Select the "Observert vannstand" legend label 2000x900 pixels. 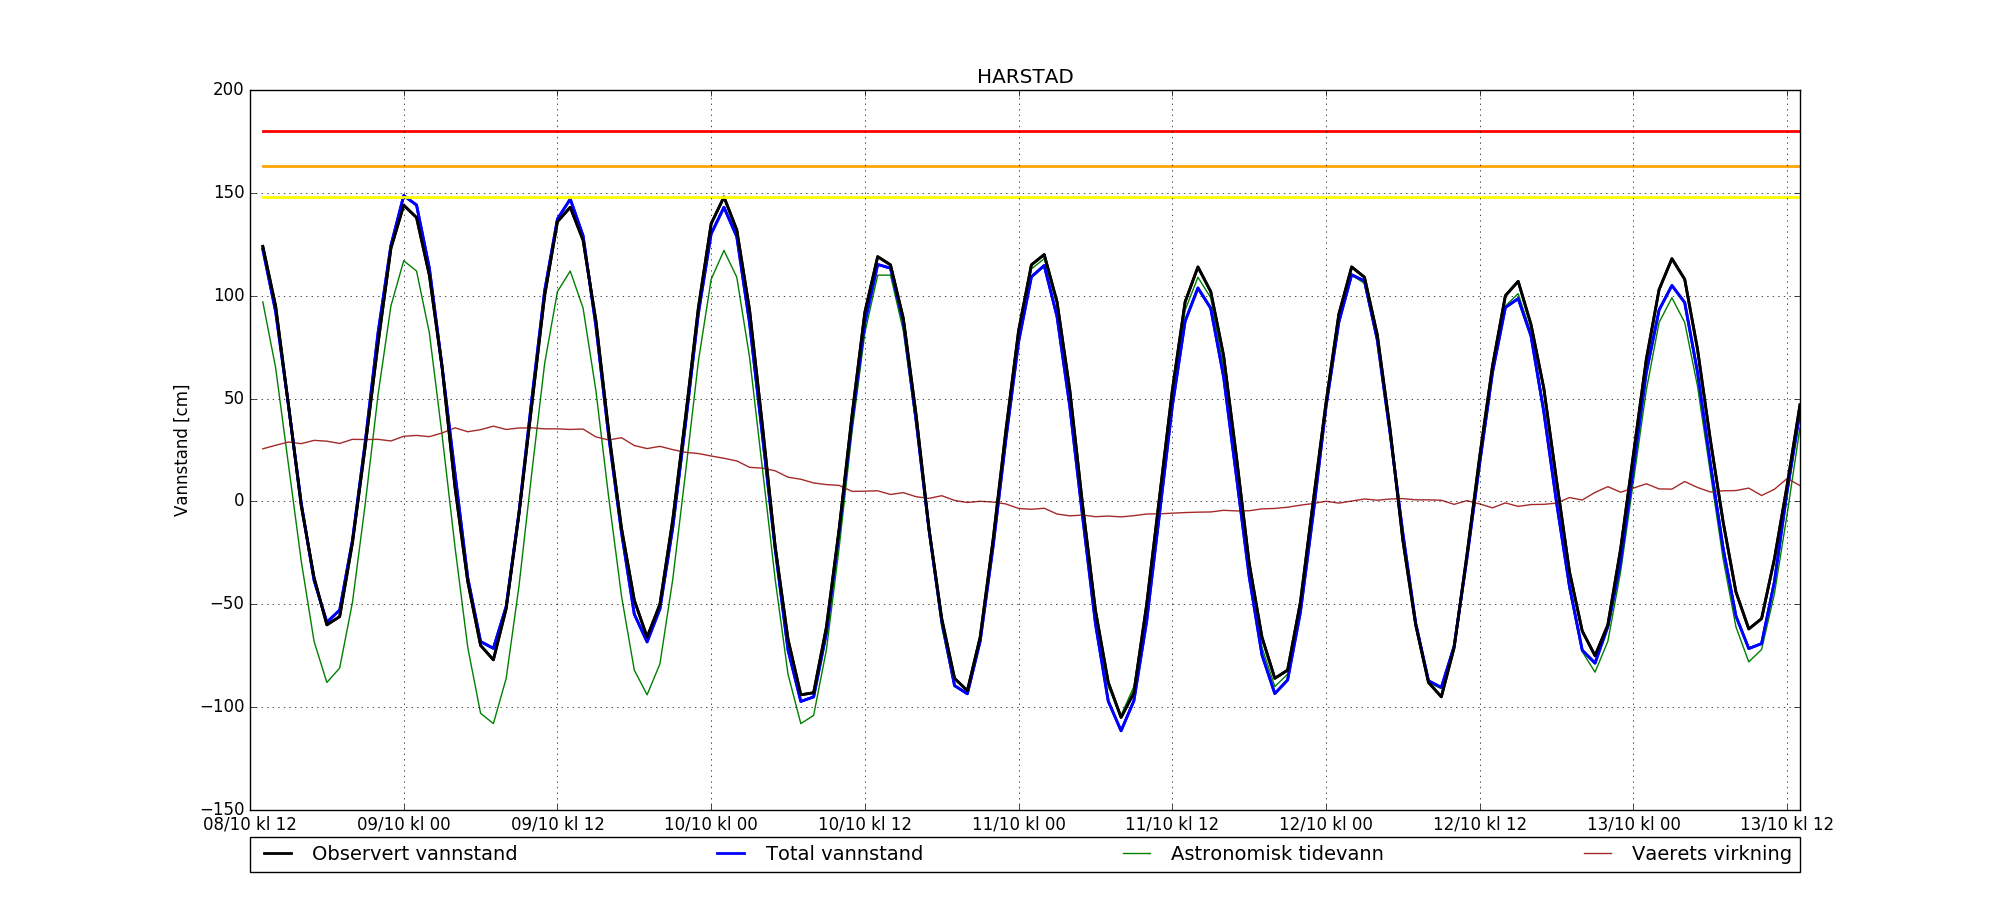[x=414, y=854]
